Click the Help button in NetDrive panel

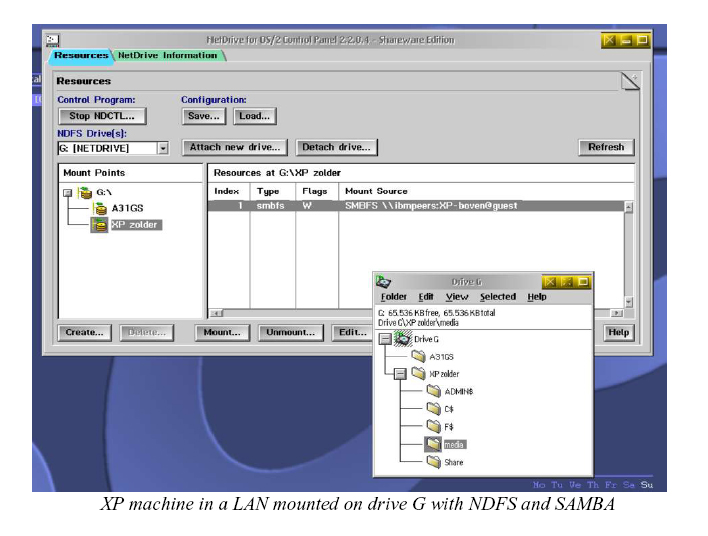tap(619, 333)
